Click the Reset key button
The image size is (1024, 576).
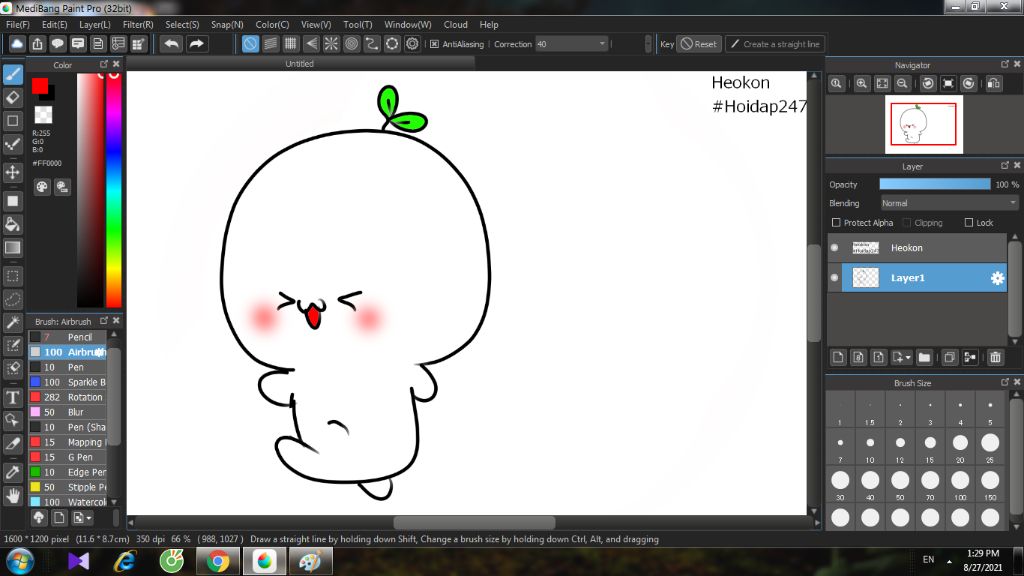(x=699, y=44)
